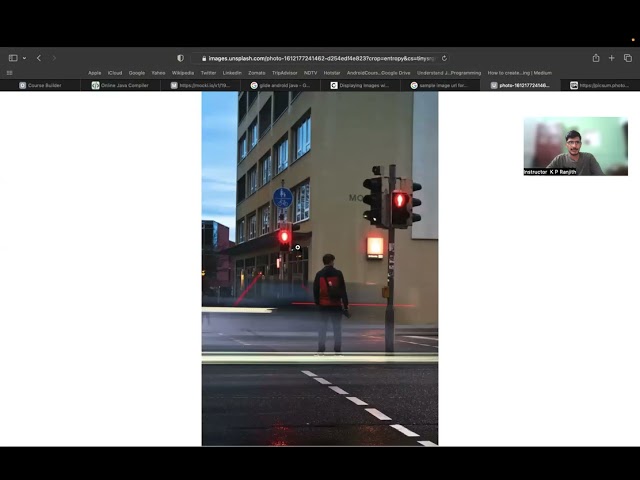Open the Share button in toolbar

coord(596,58)
